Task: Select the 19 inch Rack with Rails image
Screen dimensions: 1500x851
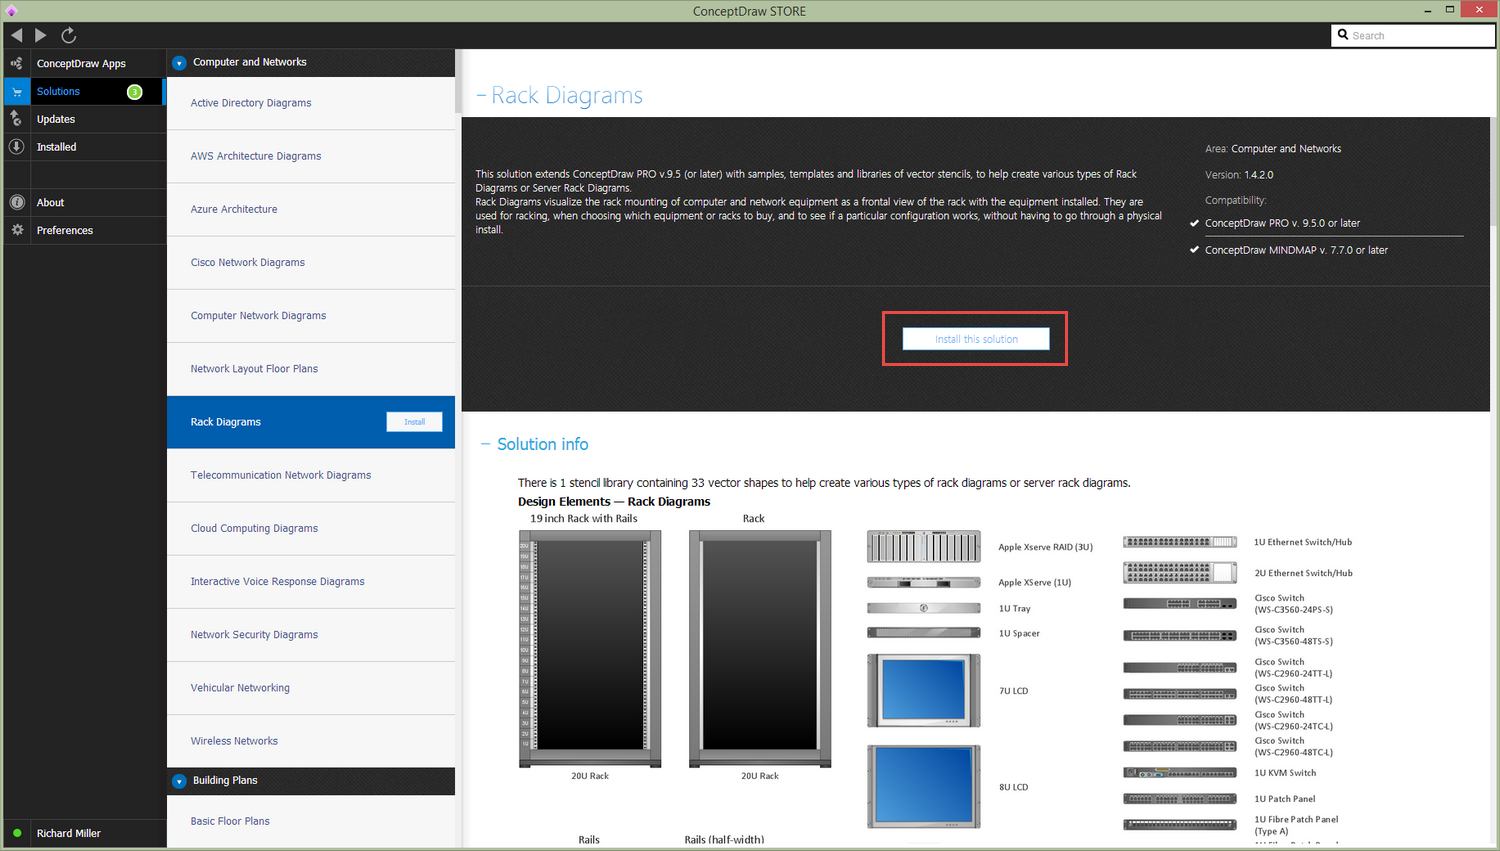Action: pos(590,649)
